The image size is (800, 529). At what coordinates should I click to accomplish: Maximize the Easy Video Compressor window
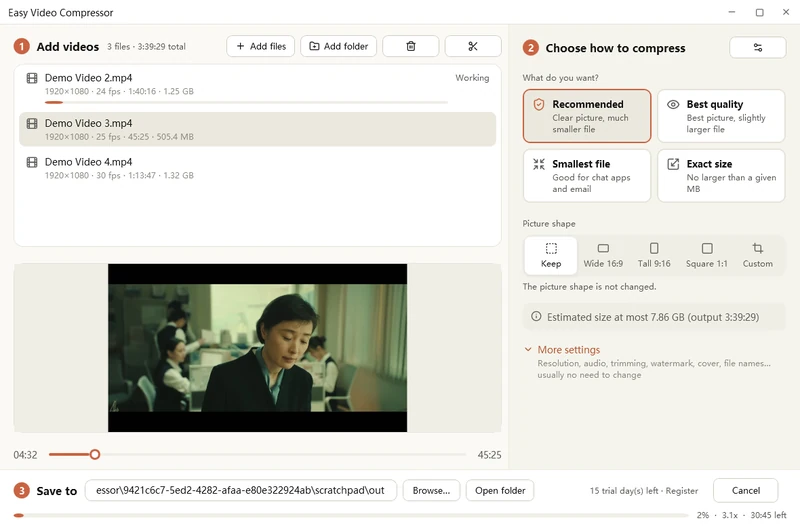(x=759, y=12)
